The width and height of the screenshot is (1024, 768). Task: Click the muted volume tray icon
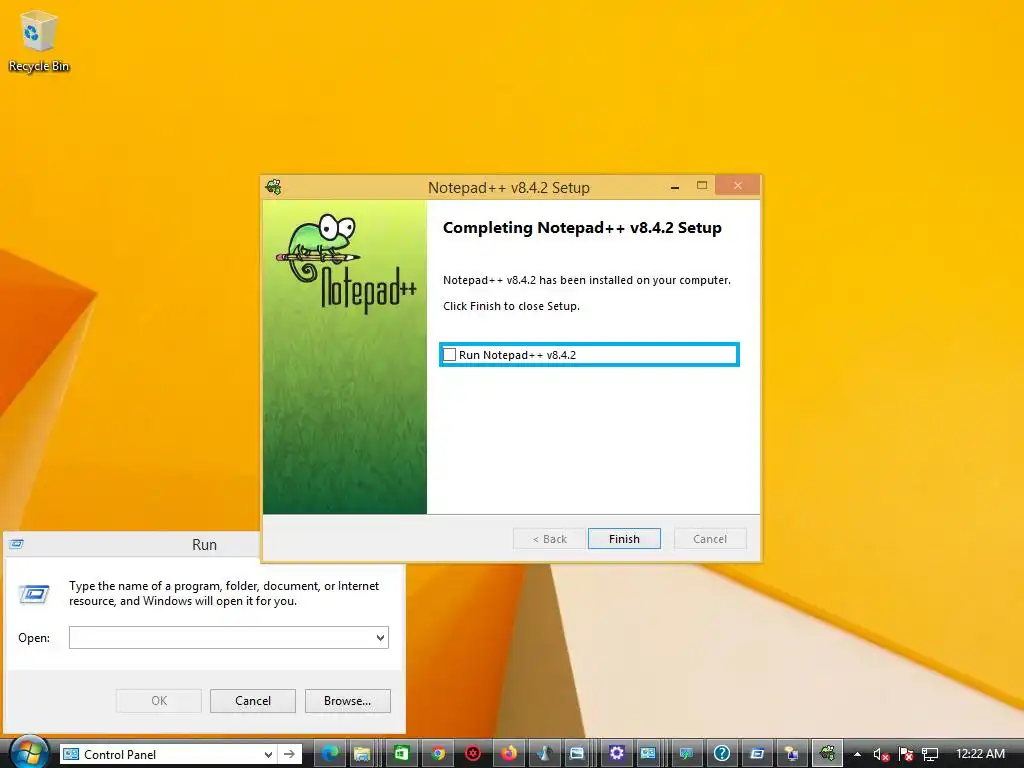pos(881,755)
